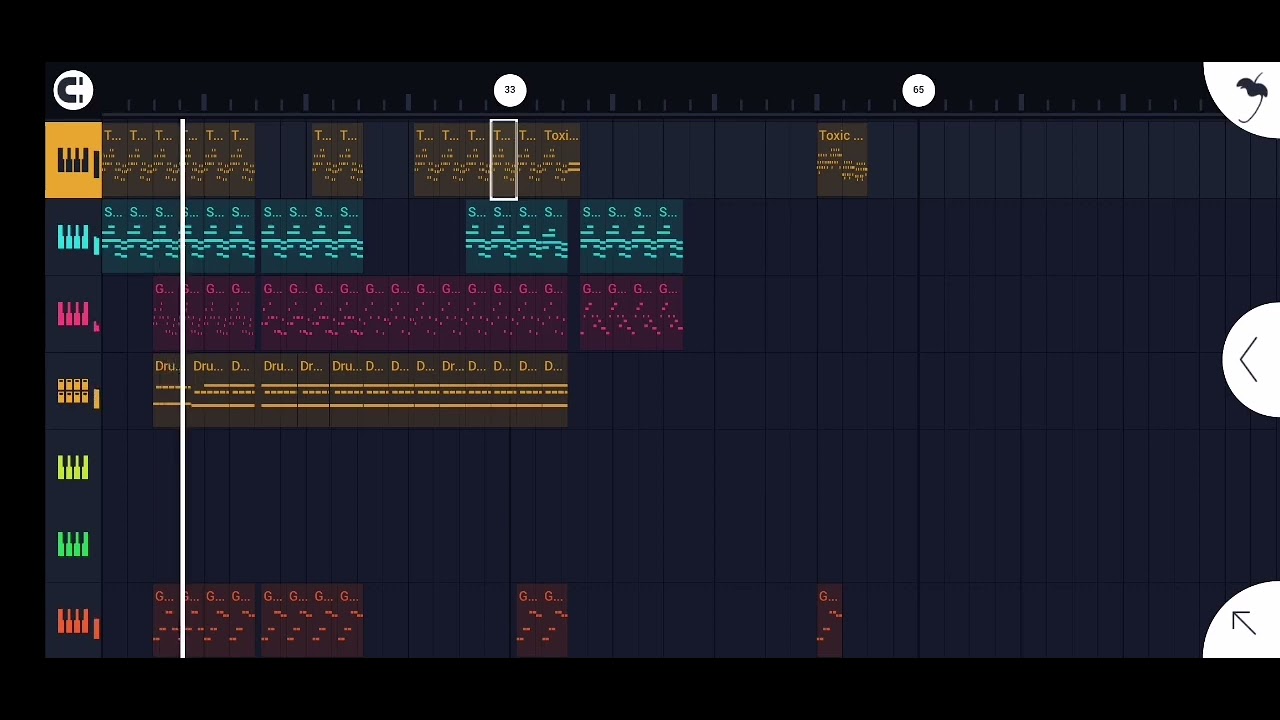The height and width of the screenshot is (720, 1280).
Task: Select the lime keyboard track icon
Action: [x=73, y=468]
